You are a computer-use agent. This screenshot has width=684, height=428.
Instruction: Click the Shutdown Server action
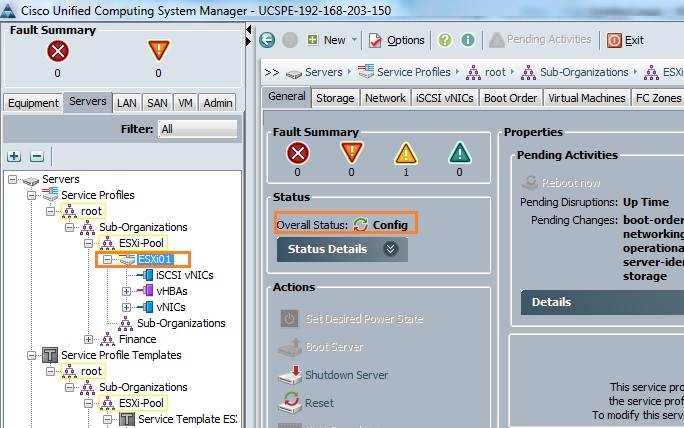coord(333,375)
